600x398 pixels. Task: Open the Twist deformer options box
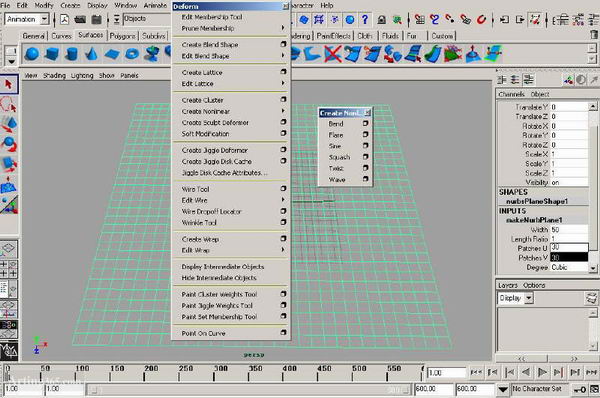(x=365, y=168)
